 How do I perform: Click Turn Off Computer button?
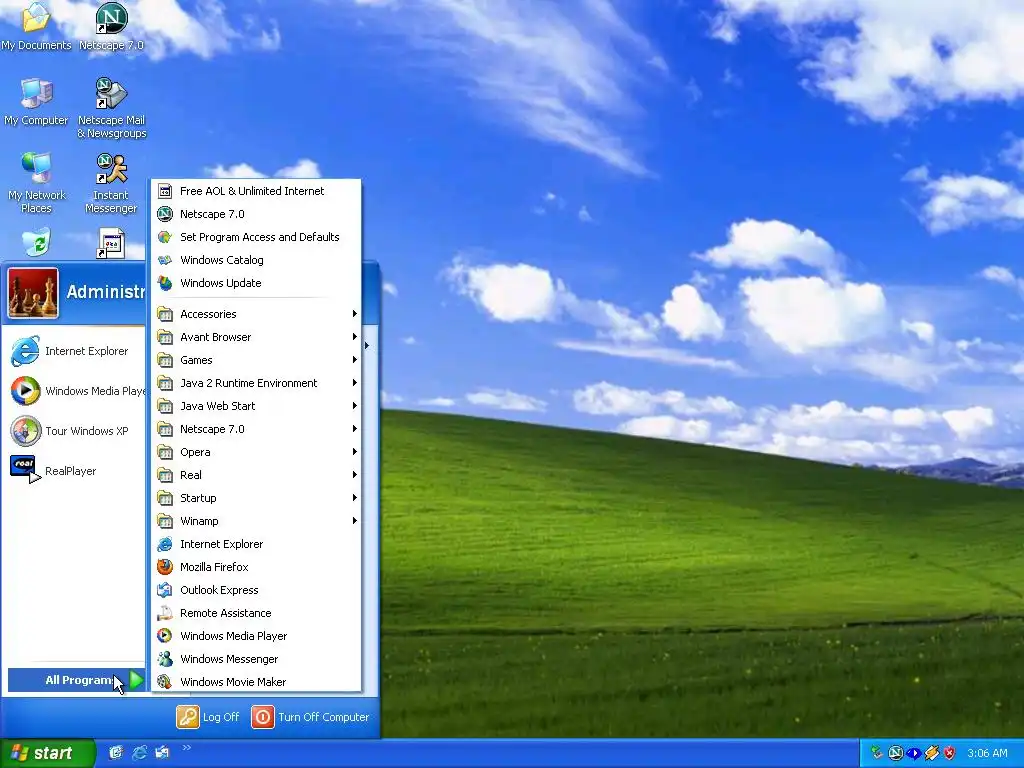(311, 717)
